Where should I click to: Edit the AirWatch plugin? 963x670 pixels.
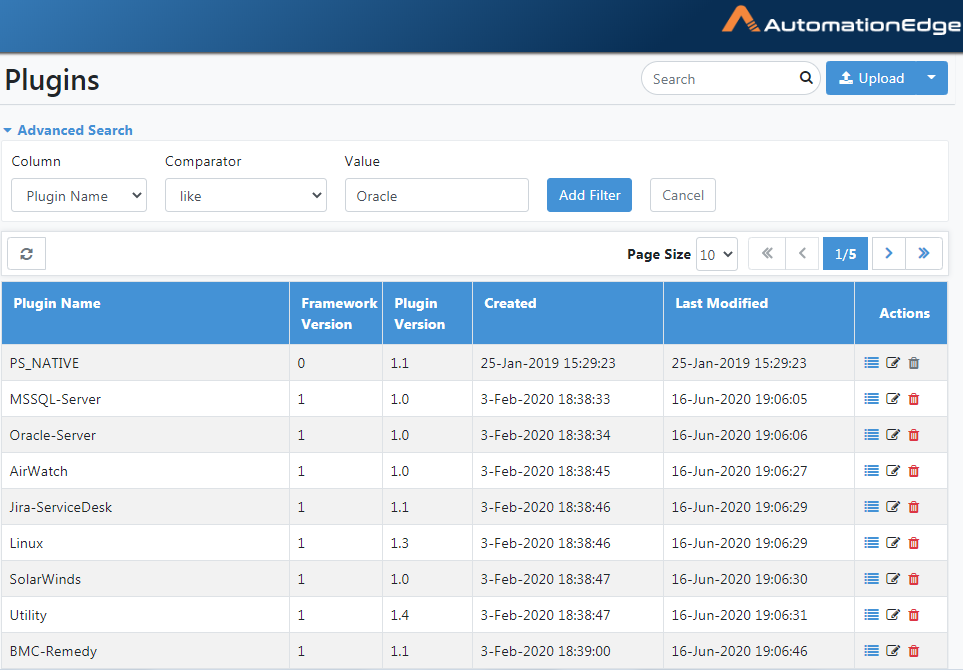pyautogui.click(x=893, y=471)
